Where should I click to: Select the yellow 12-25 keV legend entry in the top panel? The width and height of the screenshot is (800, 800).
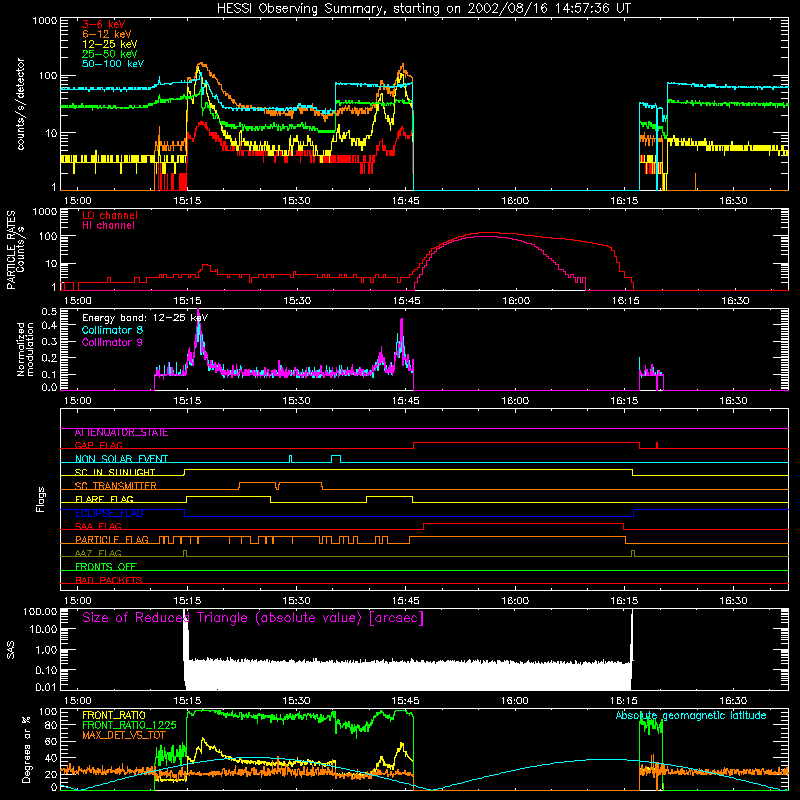(x=110, y=44)
